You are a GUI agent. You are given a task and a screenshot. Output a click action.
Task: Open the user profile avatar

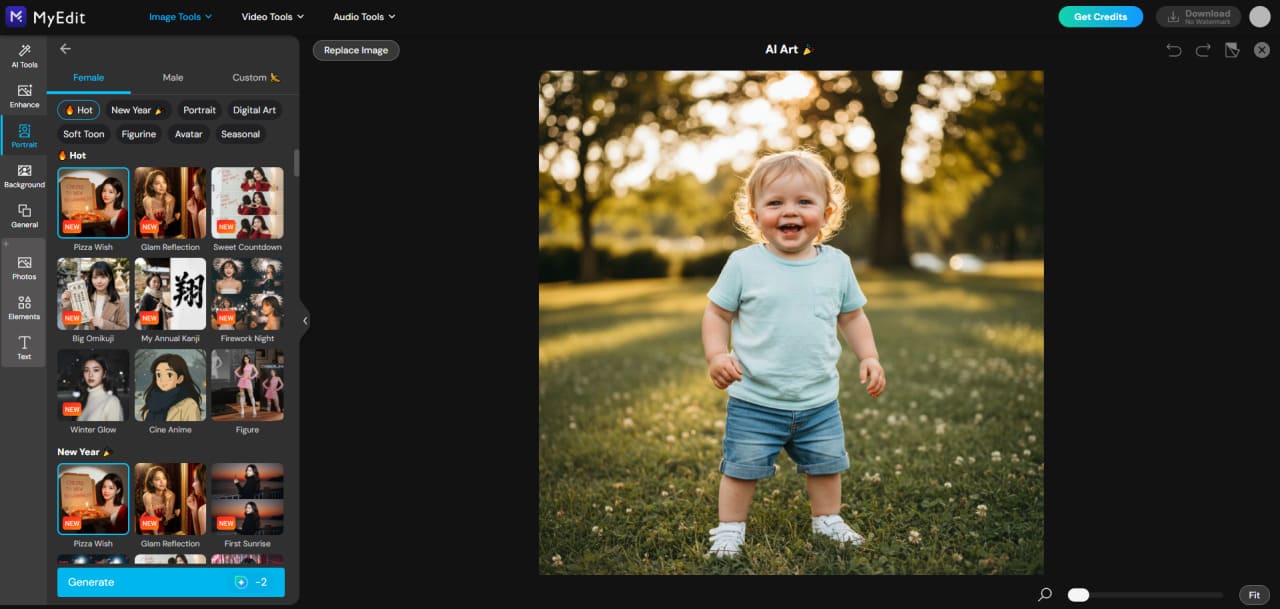click(1260, 16)
